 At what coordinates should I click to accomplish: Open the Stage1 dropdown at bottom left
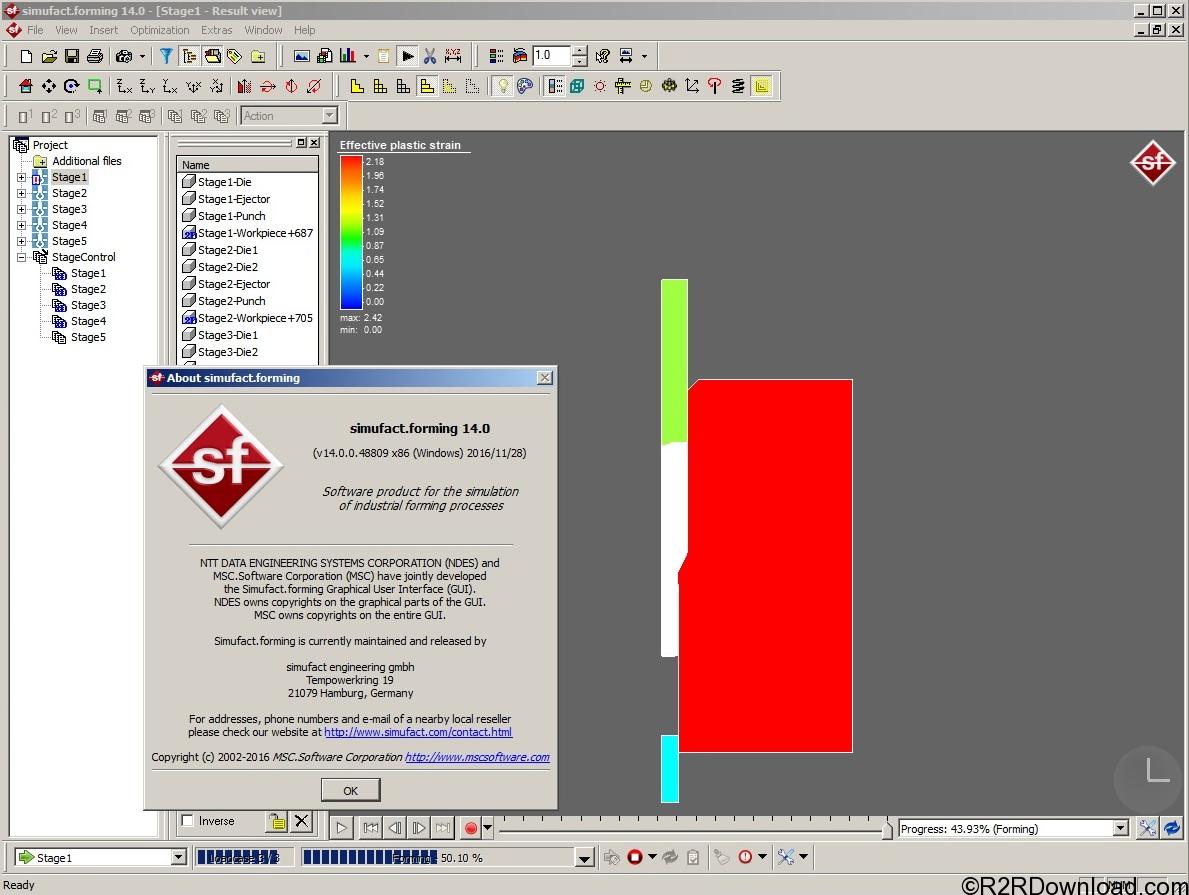click(178, 857)
